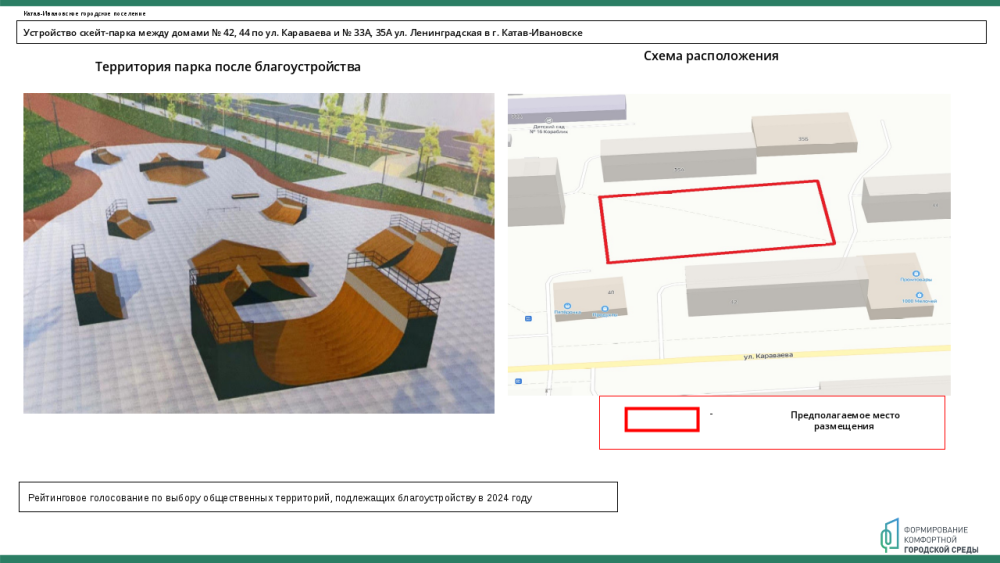Select the skate park project title text box

503,33
